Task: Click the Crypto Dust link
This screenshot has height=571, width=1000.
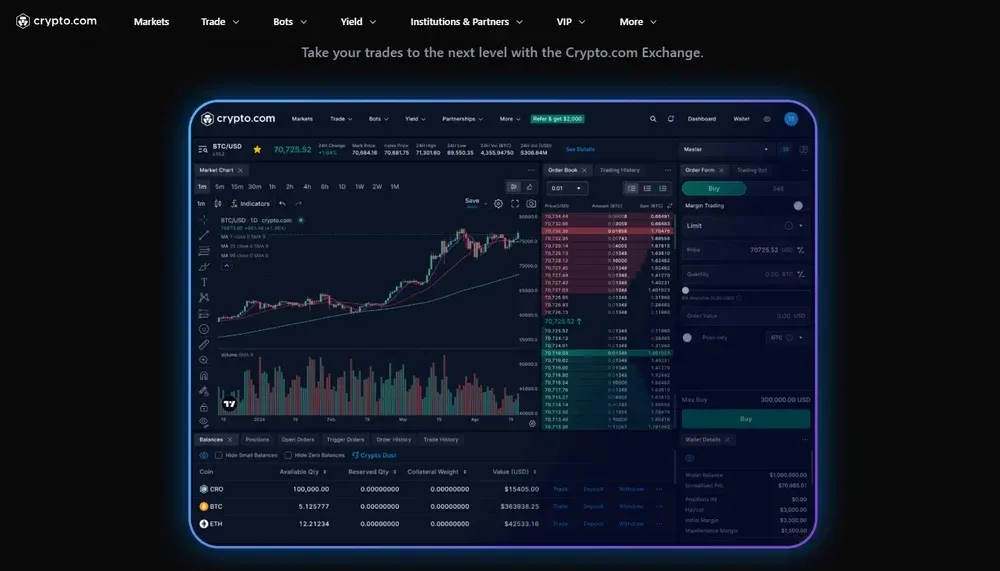Action: pos(374,456)
